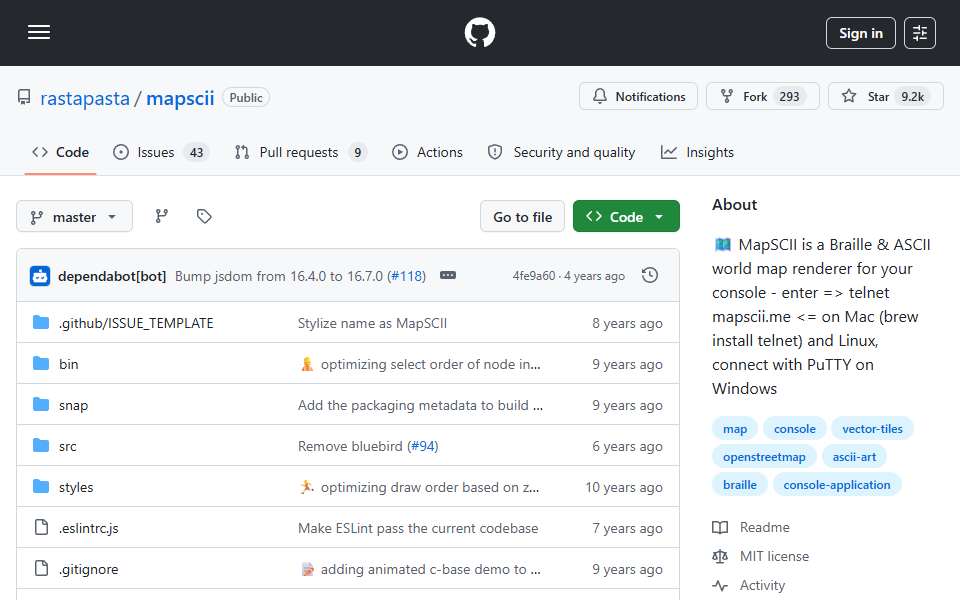This screenshot has height=600, width=960.
Task: Select the map topic tag
Action: tap(735, 429)
